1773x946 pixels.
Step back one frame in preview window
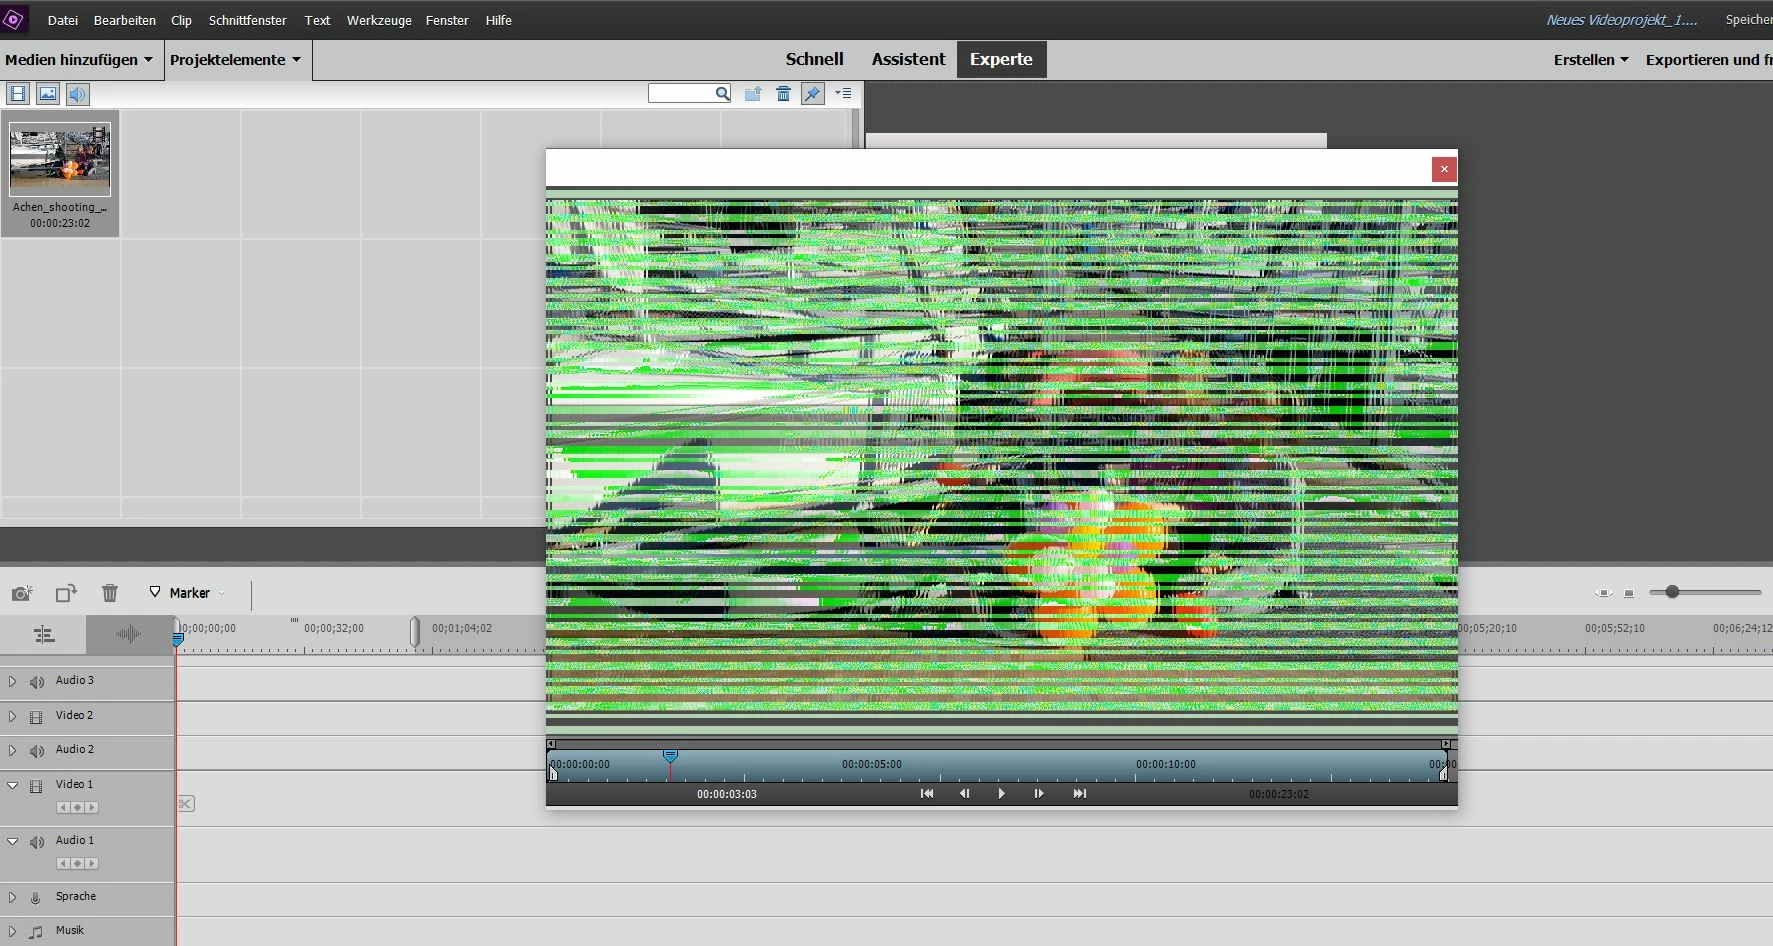click(964, 794)
